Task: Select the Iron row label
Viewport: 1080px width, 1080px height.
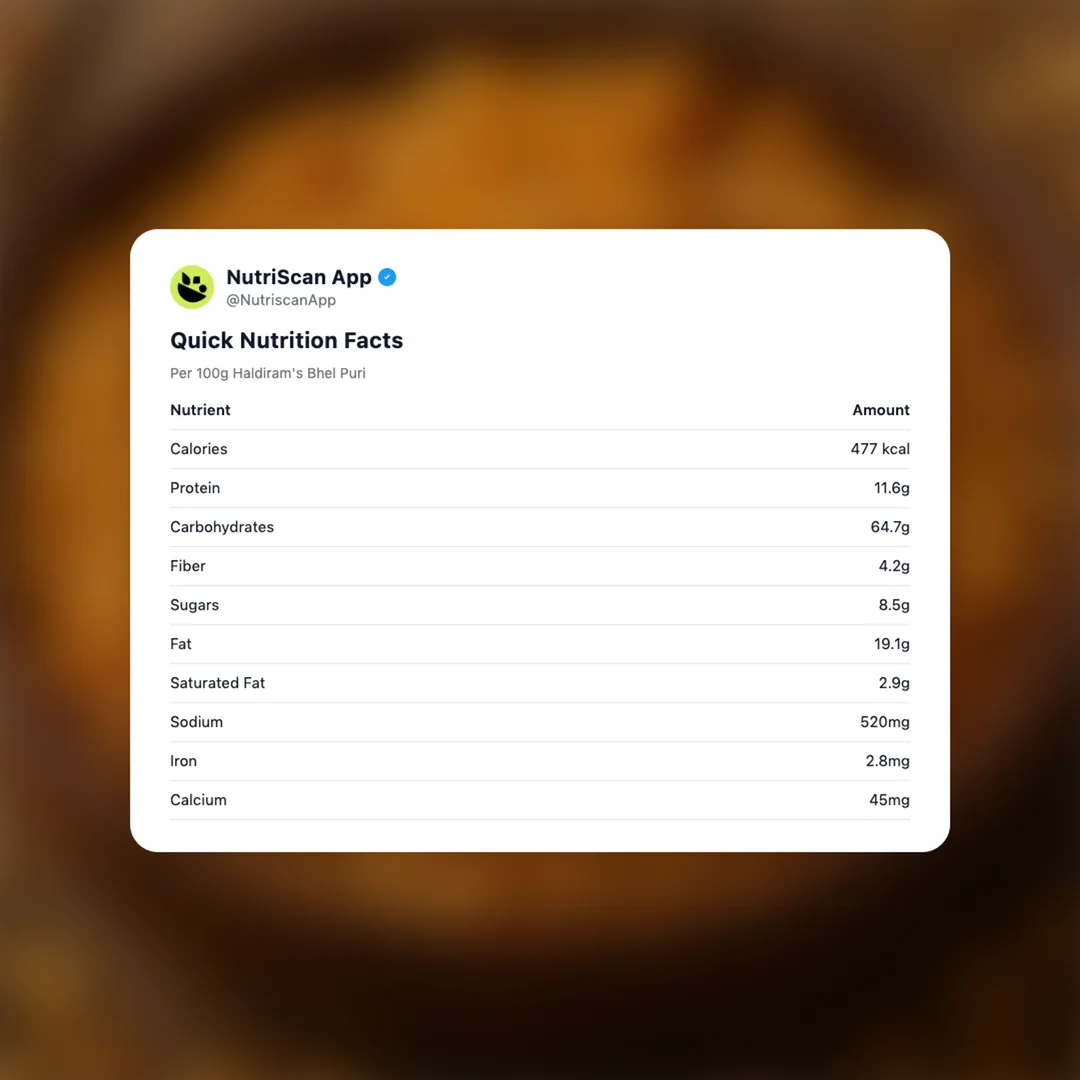Action: tap(184, 761)
